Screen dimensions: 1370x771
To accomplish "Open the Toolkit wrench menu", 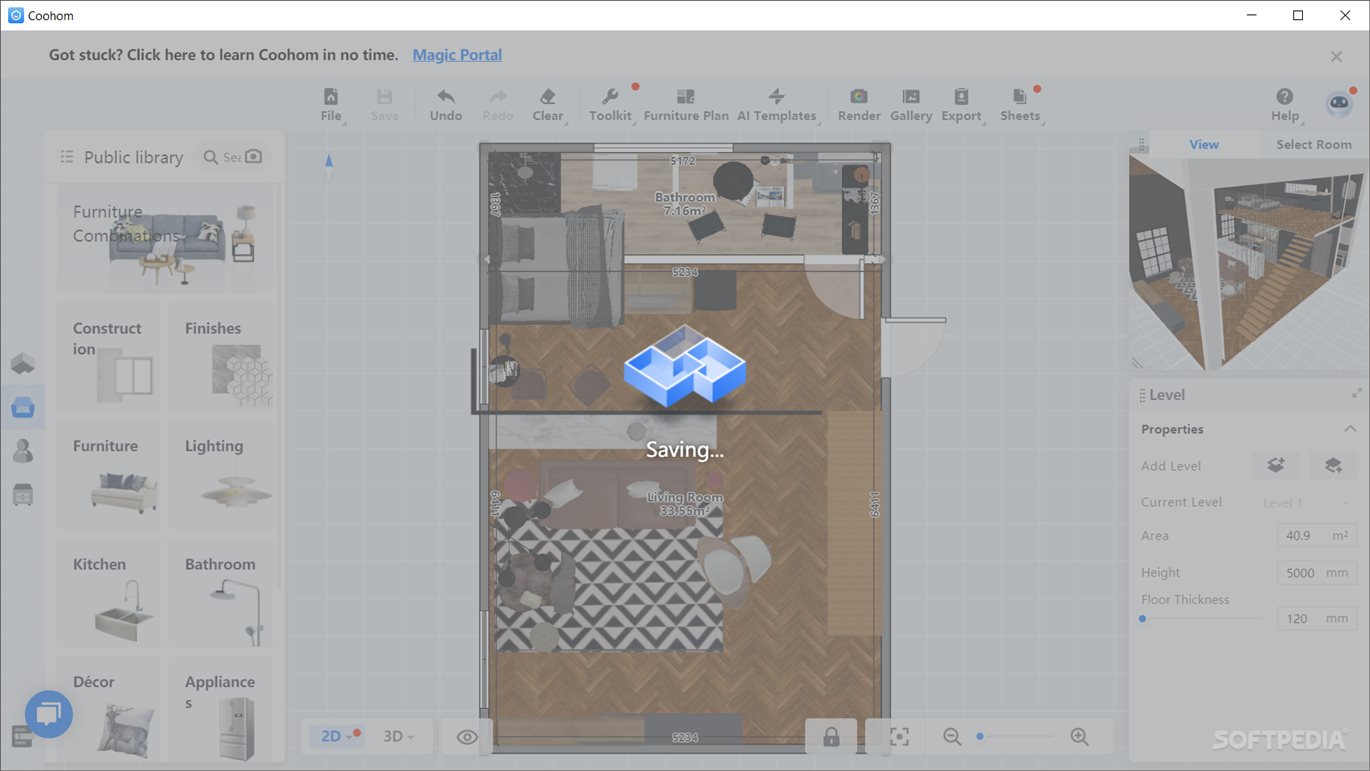I will pos(610,104).
